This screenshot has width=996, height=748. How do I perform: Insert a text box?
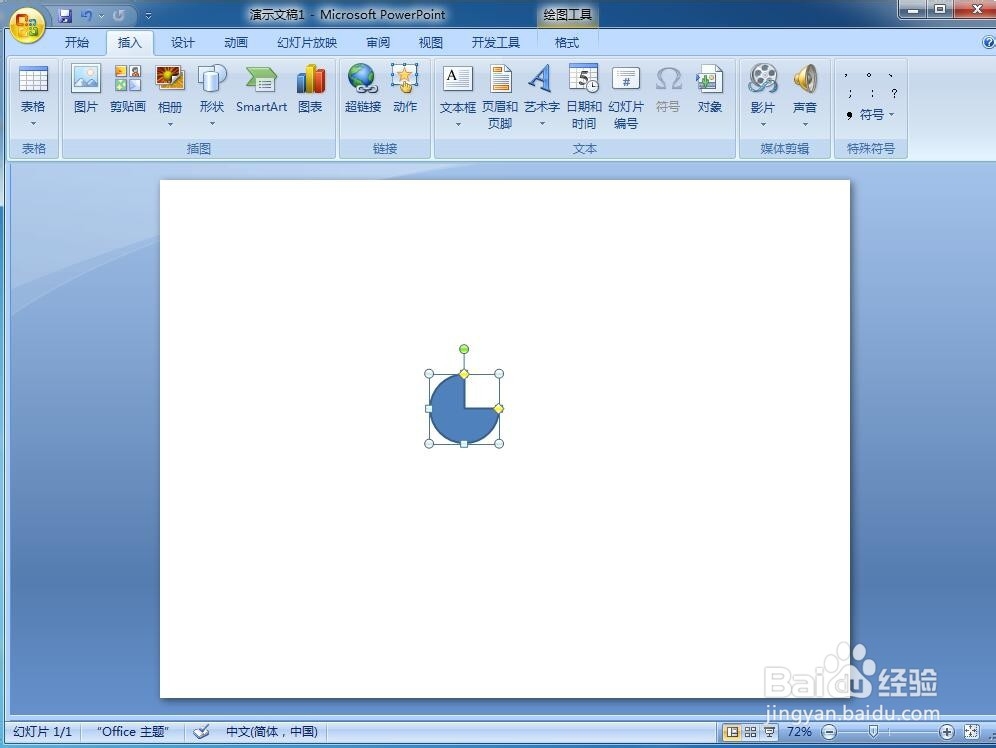tap(457, 90)
